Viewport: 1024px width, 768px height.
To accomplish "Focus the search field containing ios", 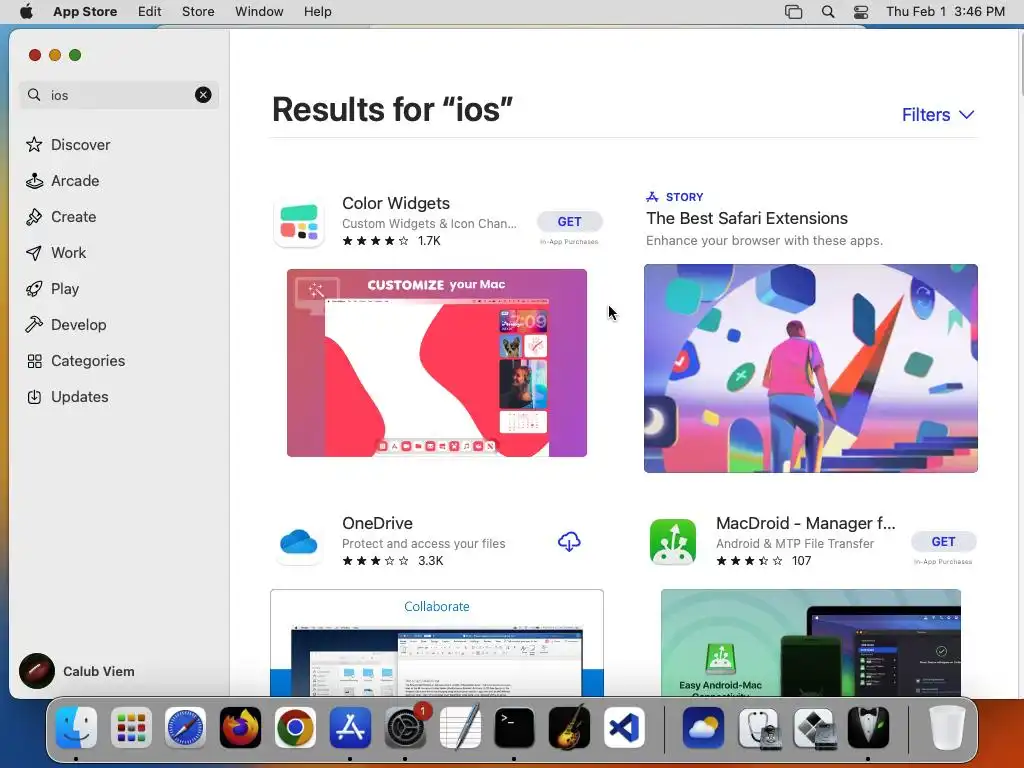I will click(x=119, y=95).
